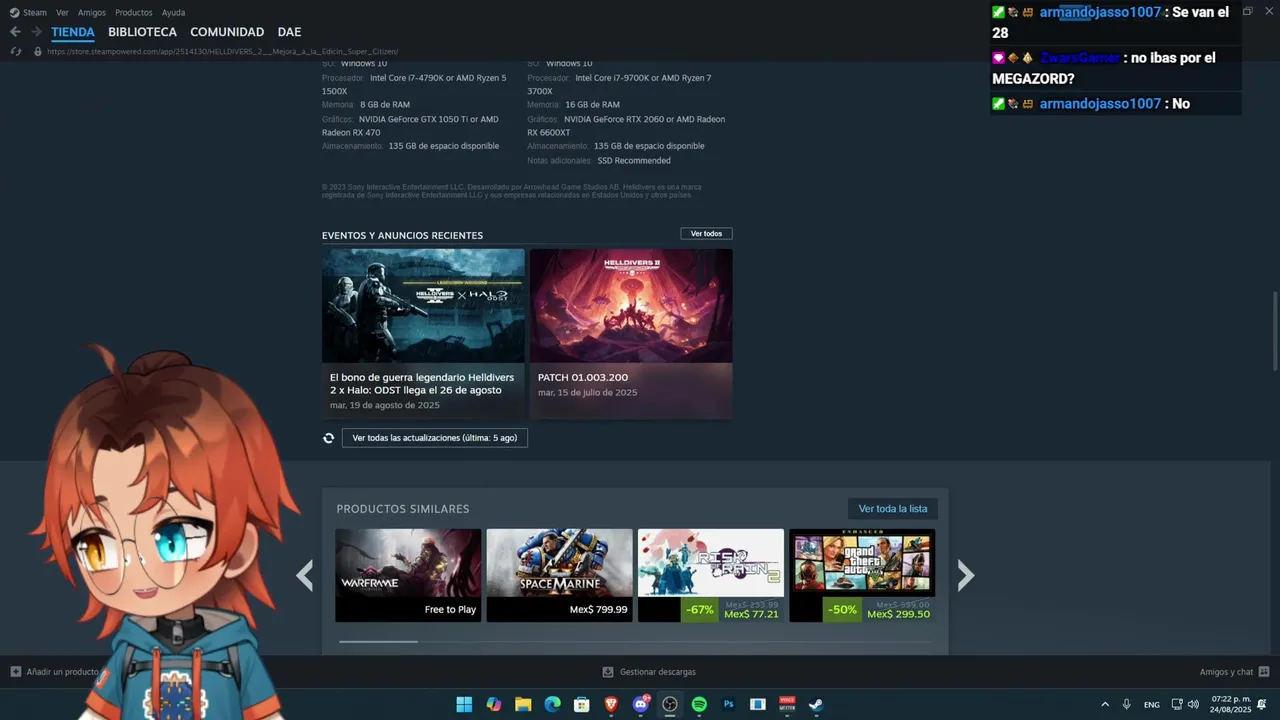The height and width of the screenshot is (720, 1280).
Task: Open Helldivers 2 x Halo ODST announcement image
Action: coord(423,305)
